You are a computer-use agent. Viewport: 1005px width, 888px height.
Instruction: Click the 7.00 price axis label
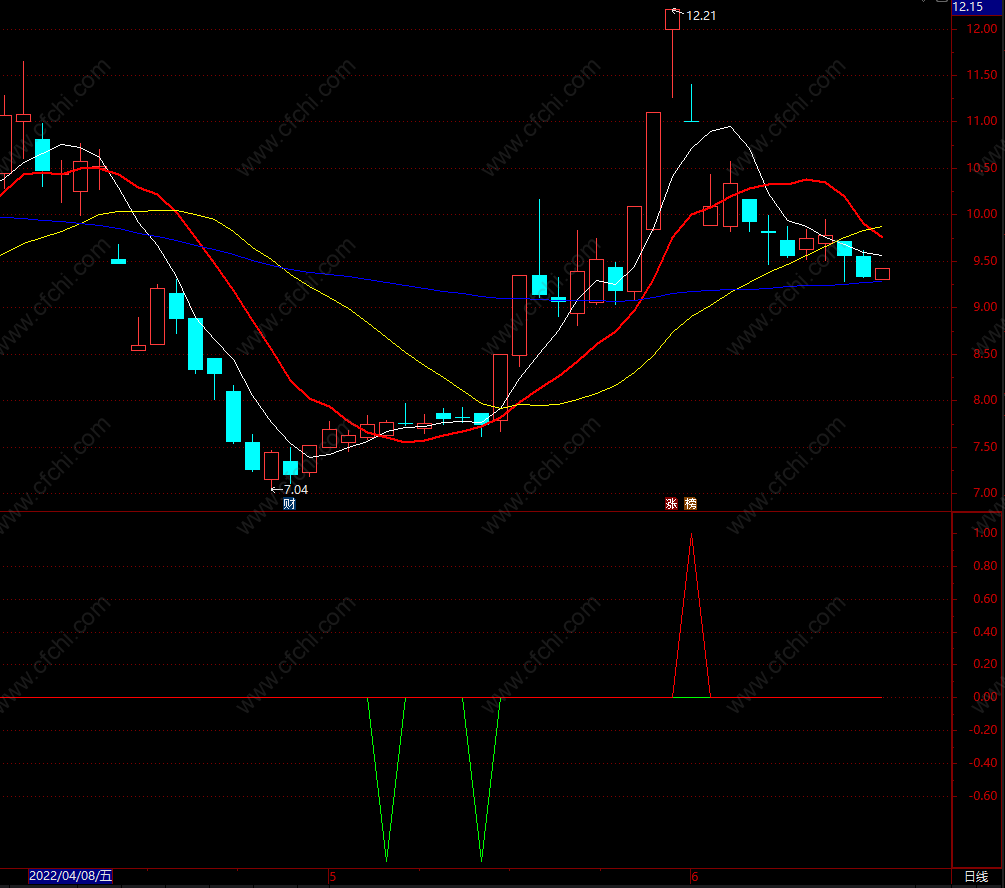985,493
